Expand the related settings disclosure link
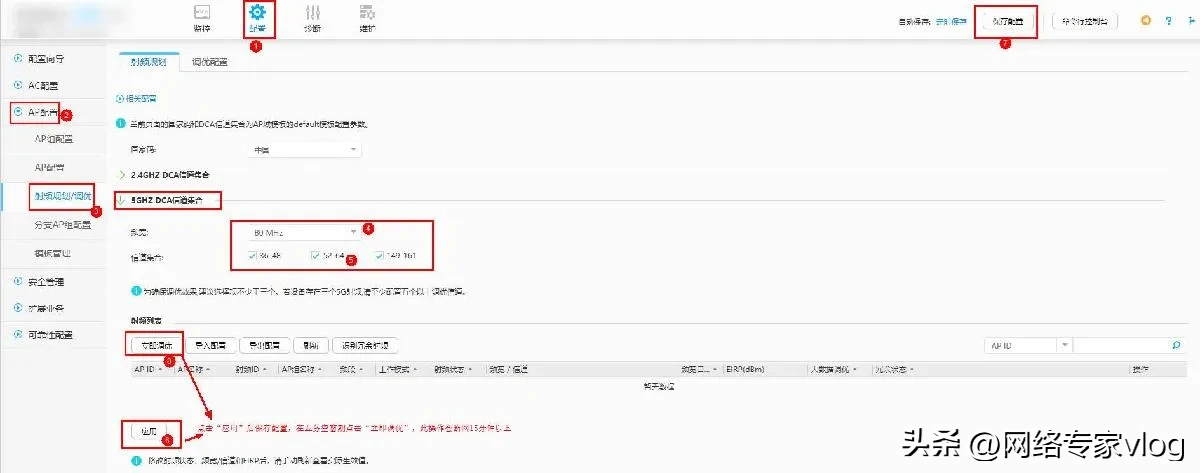The height and width of the screenshot is (473, 1200). click(x=136, y=98)
